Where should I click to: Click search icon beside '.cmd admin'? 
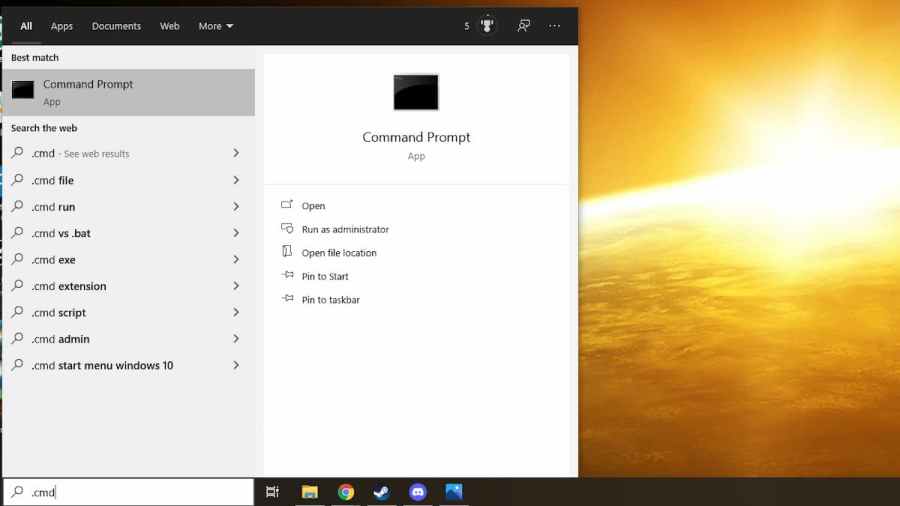tap(18, 338)
